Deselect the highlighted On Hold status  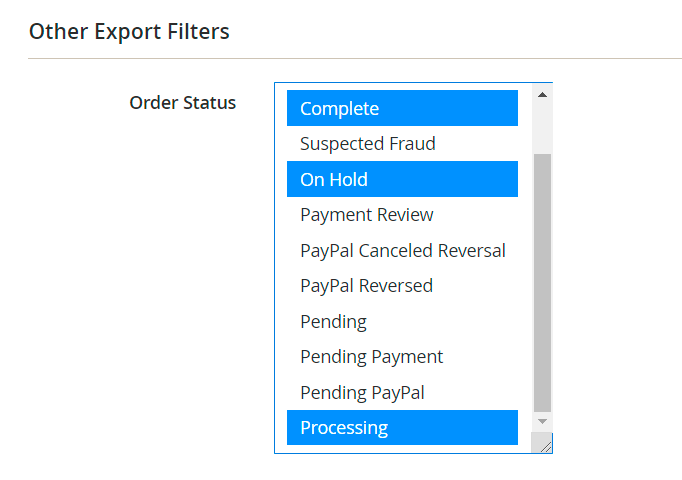(402, 179)
